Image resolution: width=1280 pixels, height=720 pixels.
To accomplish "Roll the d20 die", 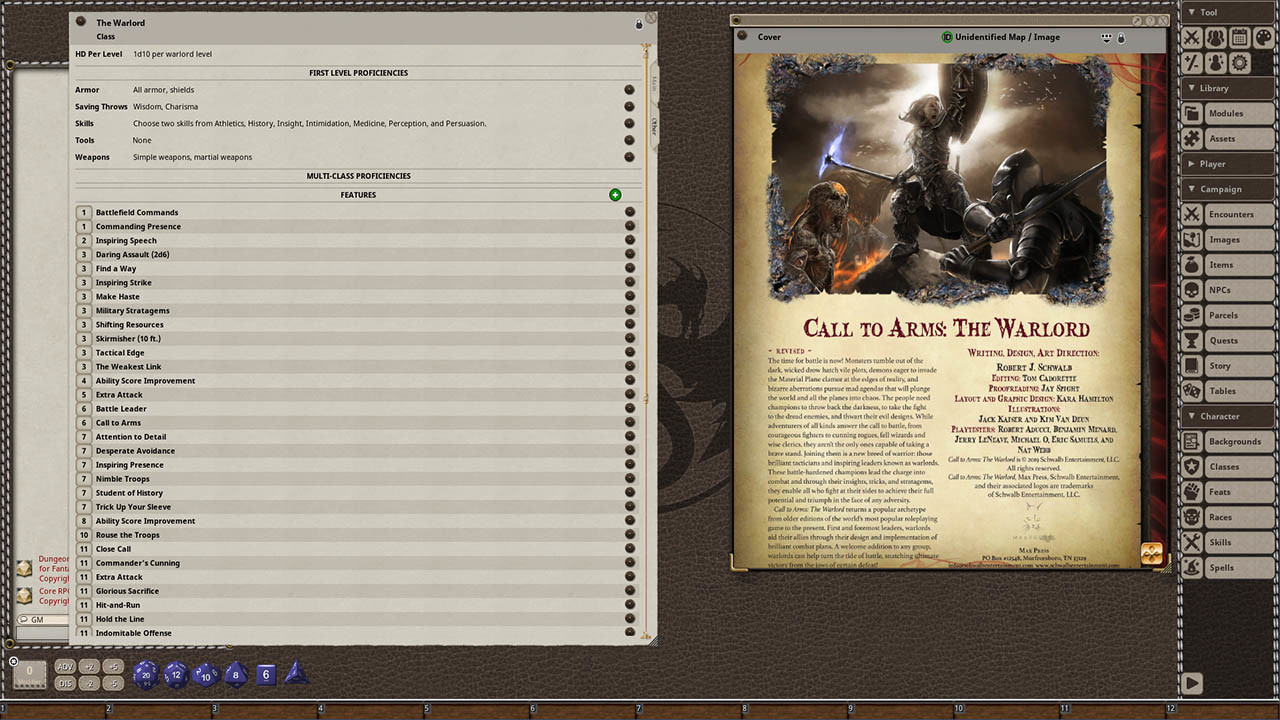I will pyautogui.click(x=146, y=675).
